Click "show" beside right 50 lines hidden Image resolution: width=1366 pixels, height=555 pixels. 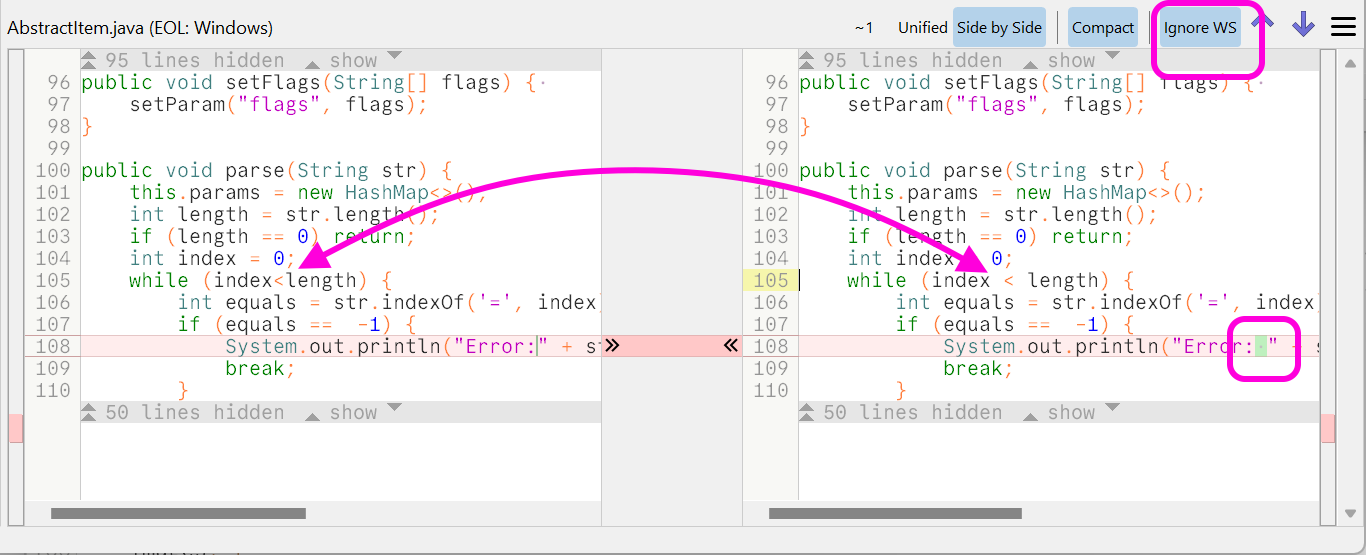tap(1071, 413)
